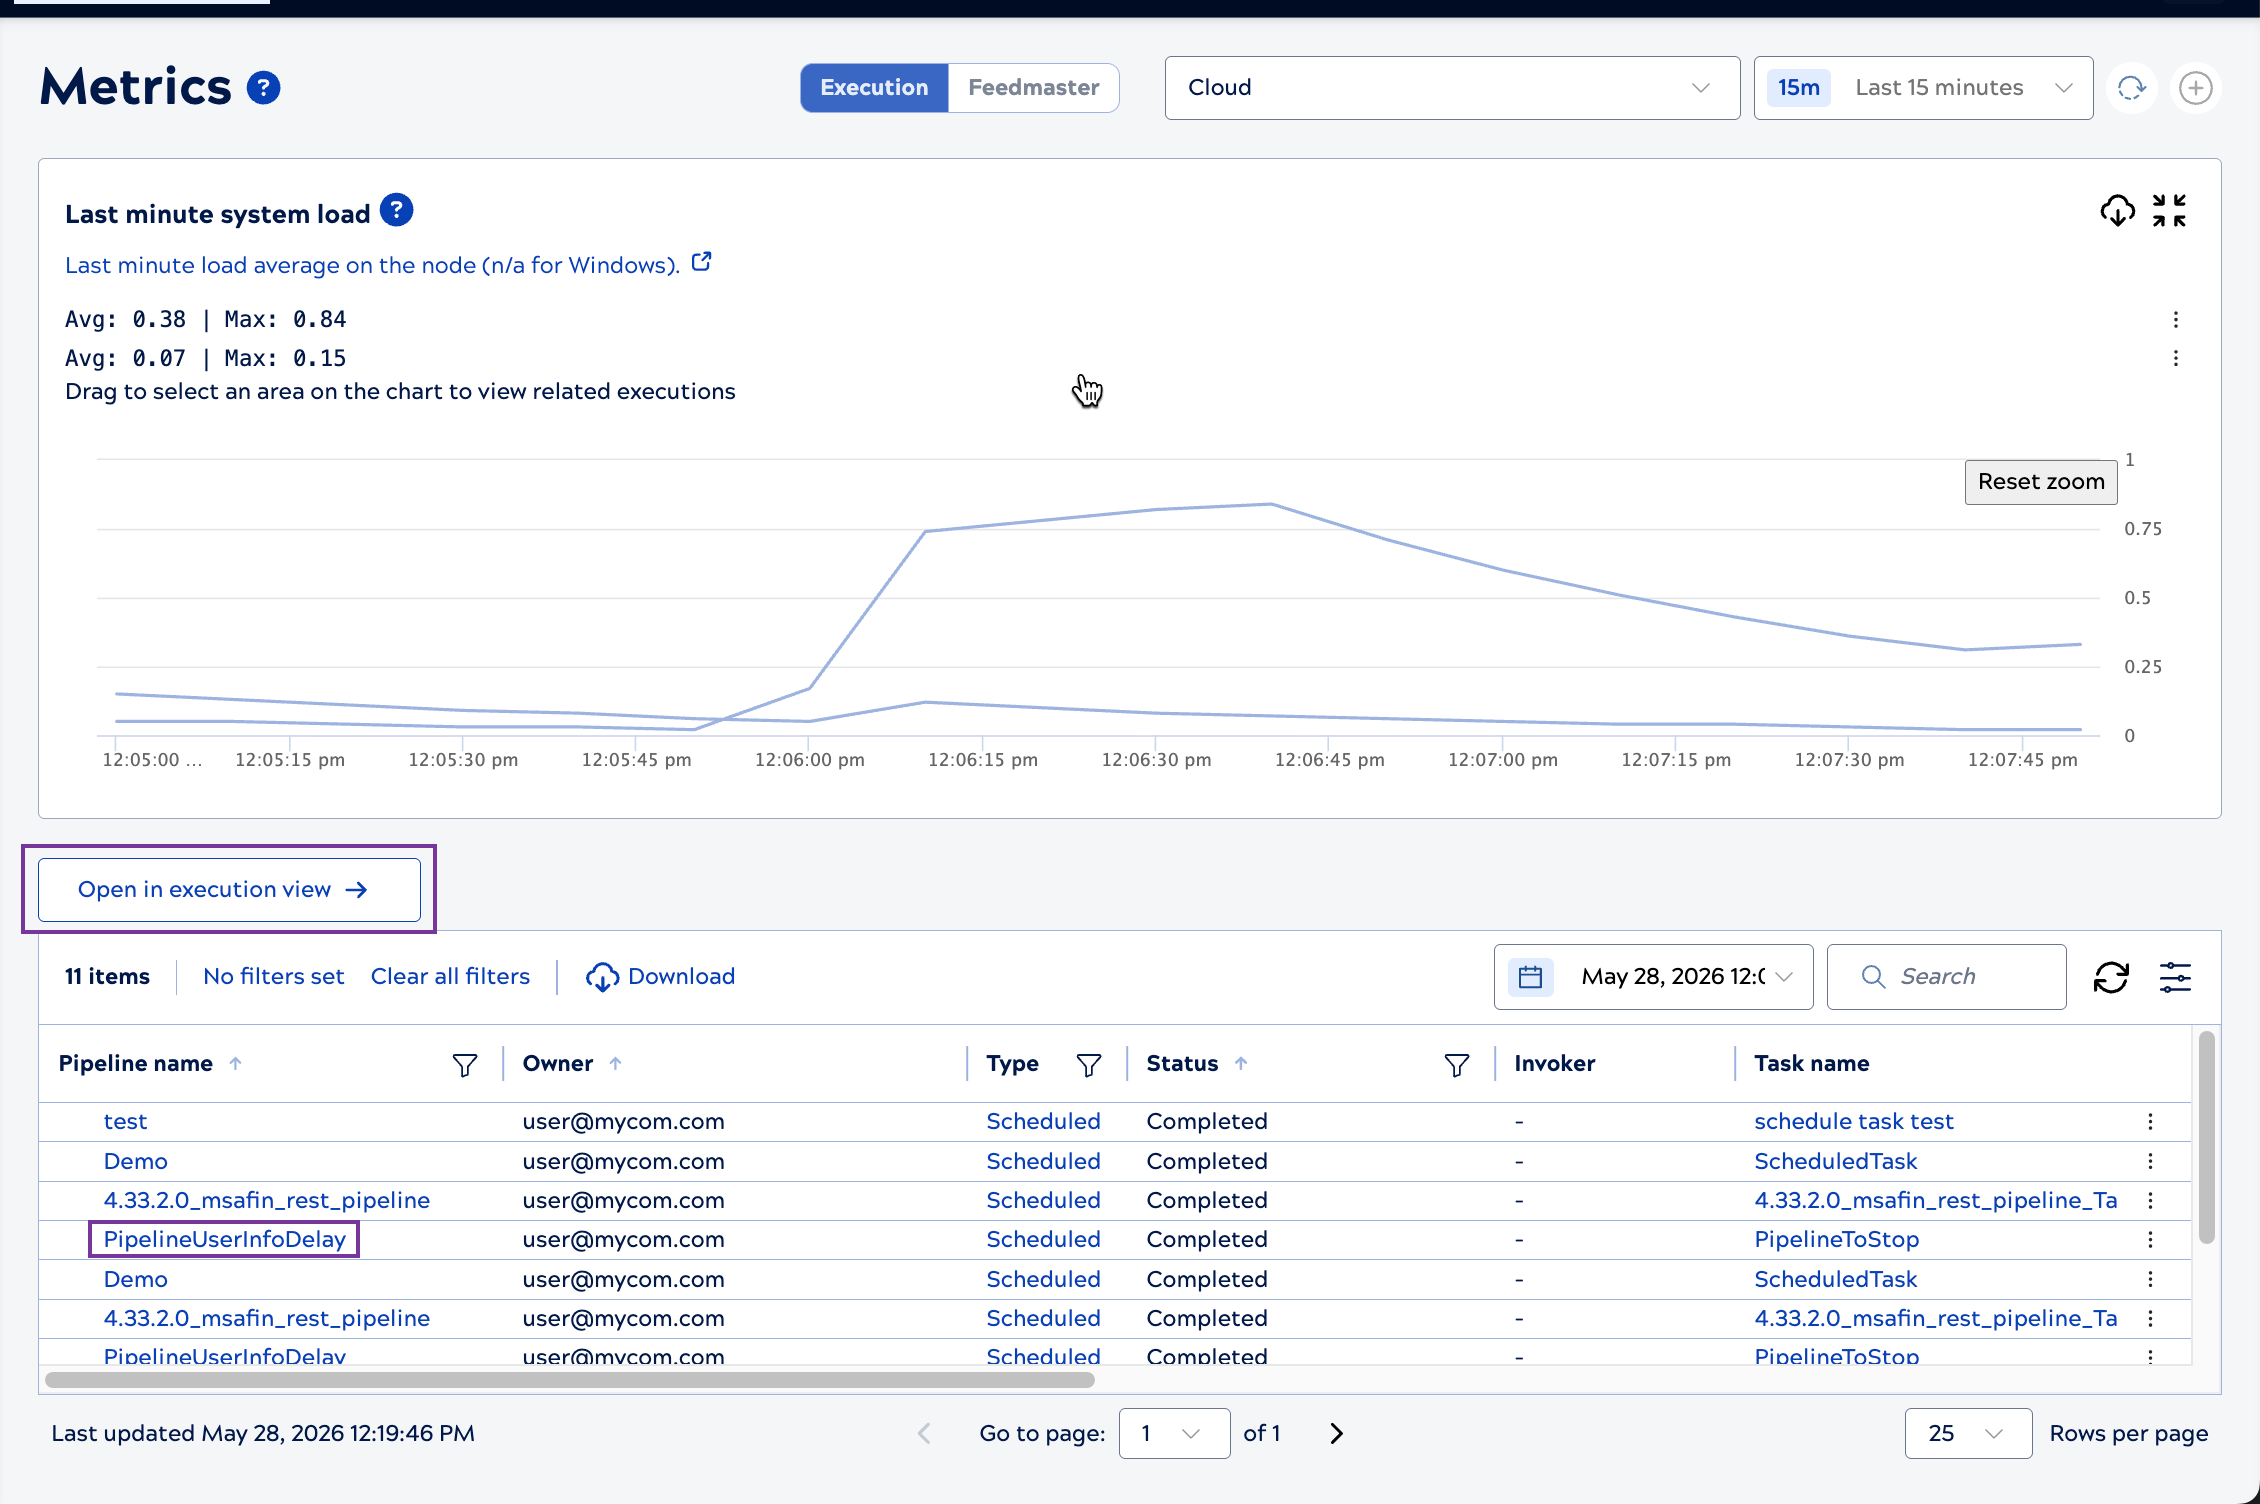Click Clear all filters link

pyautogui.click(x=450, y=977)
